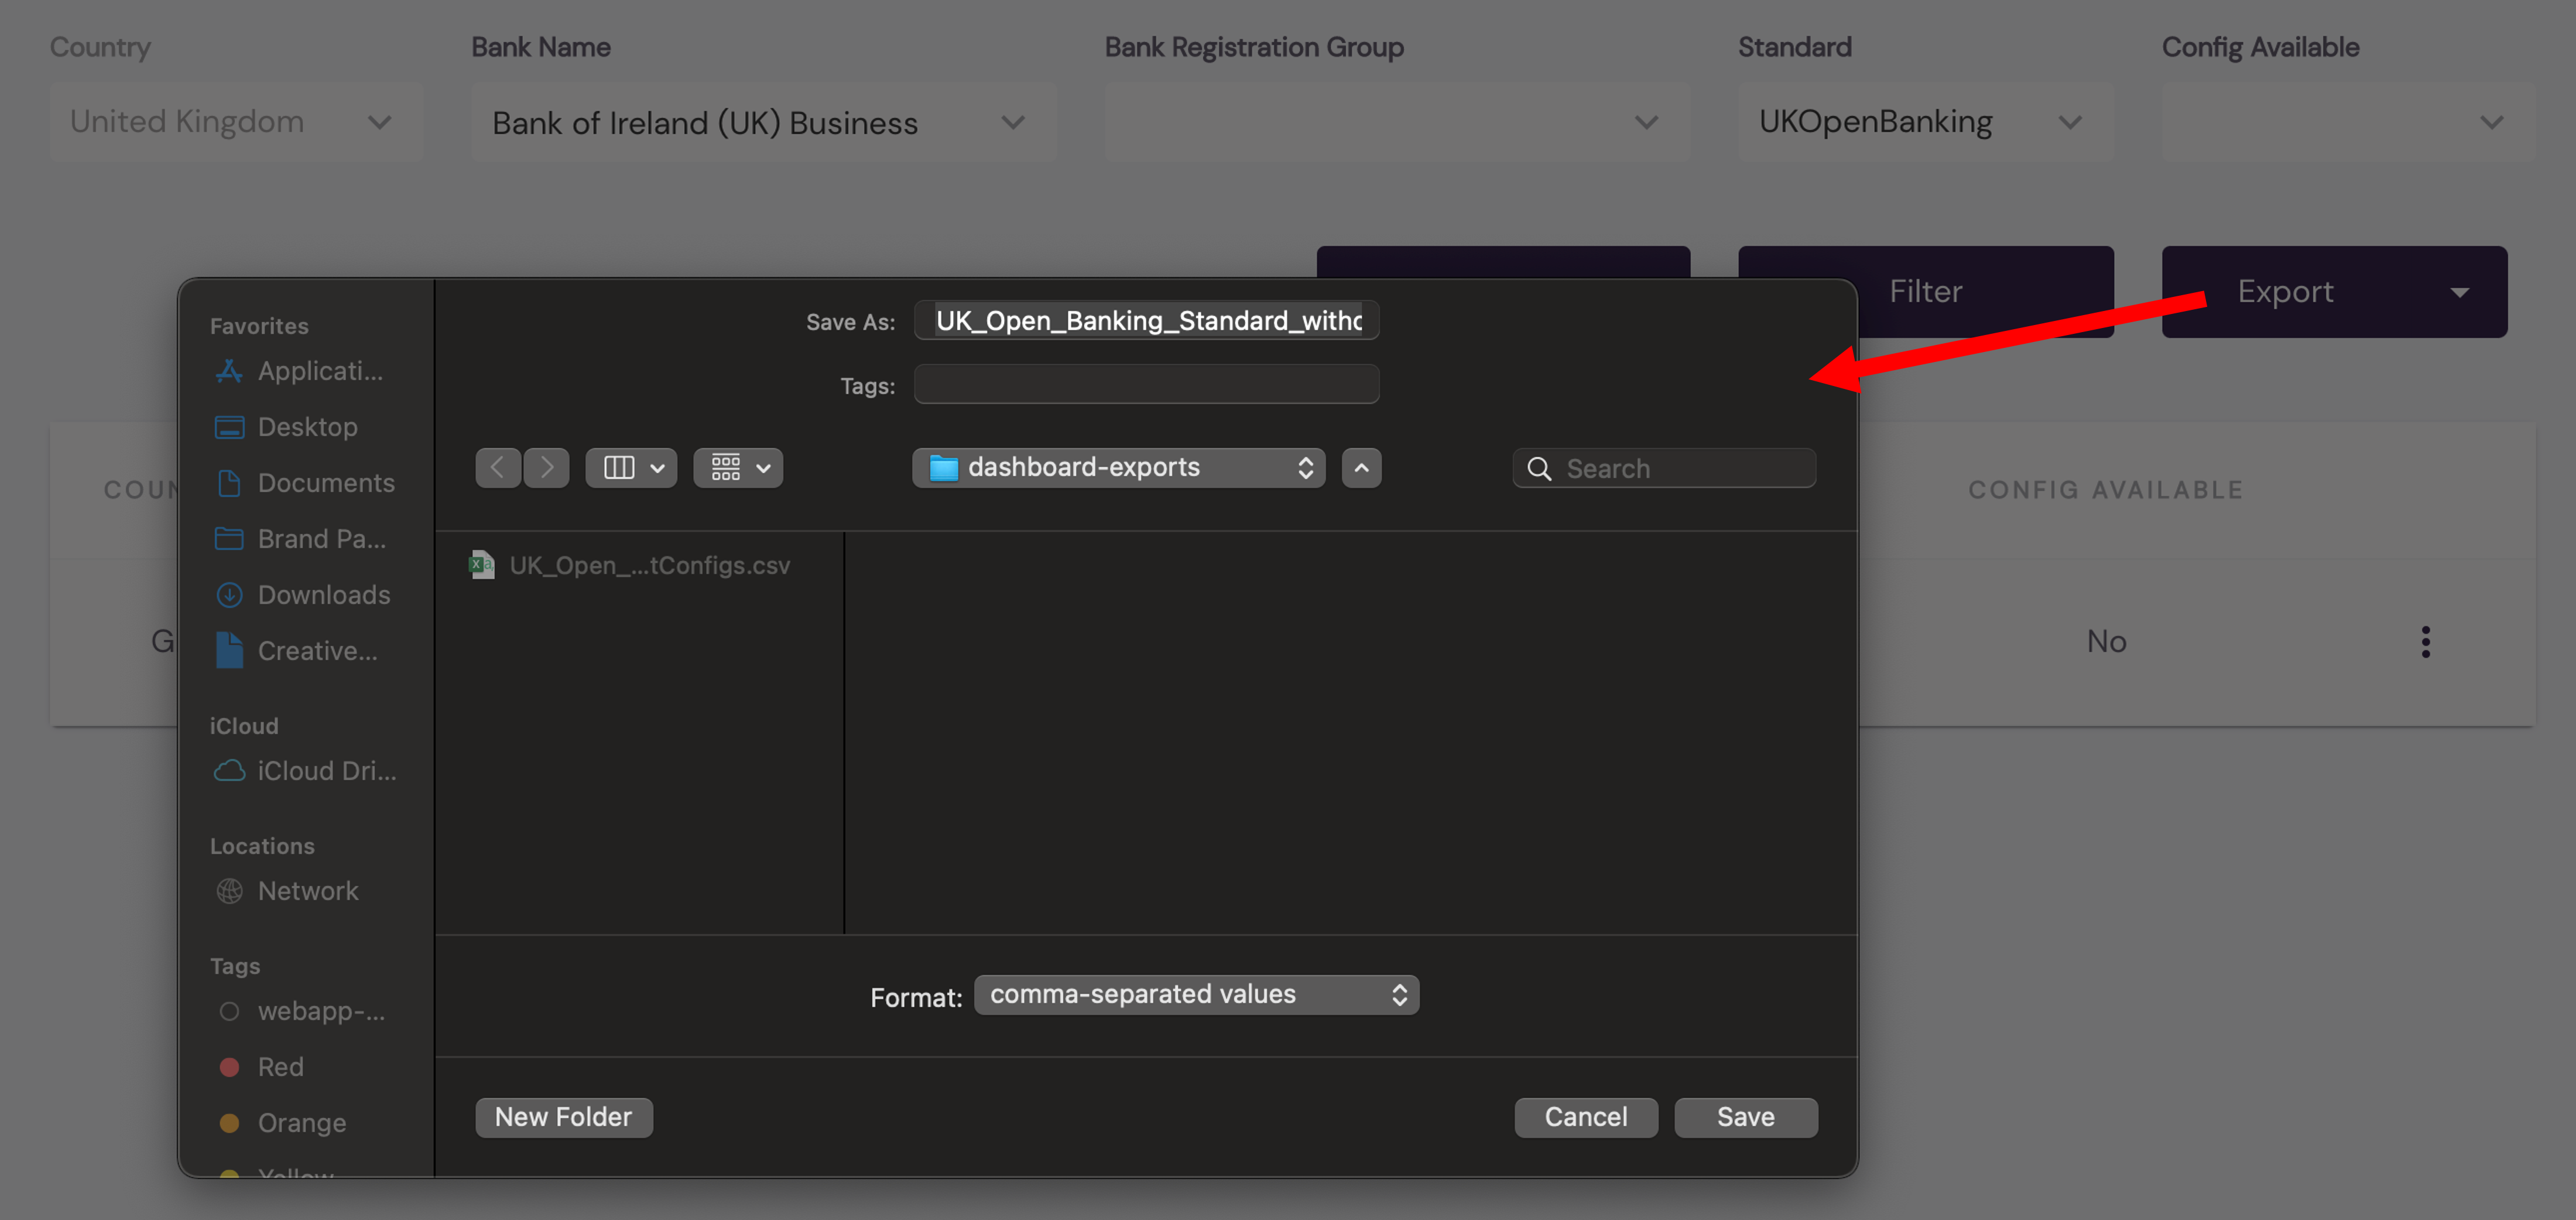Open the icon grouping grid menu
The image size is (2576, 1220).
click(738, 467)
